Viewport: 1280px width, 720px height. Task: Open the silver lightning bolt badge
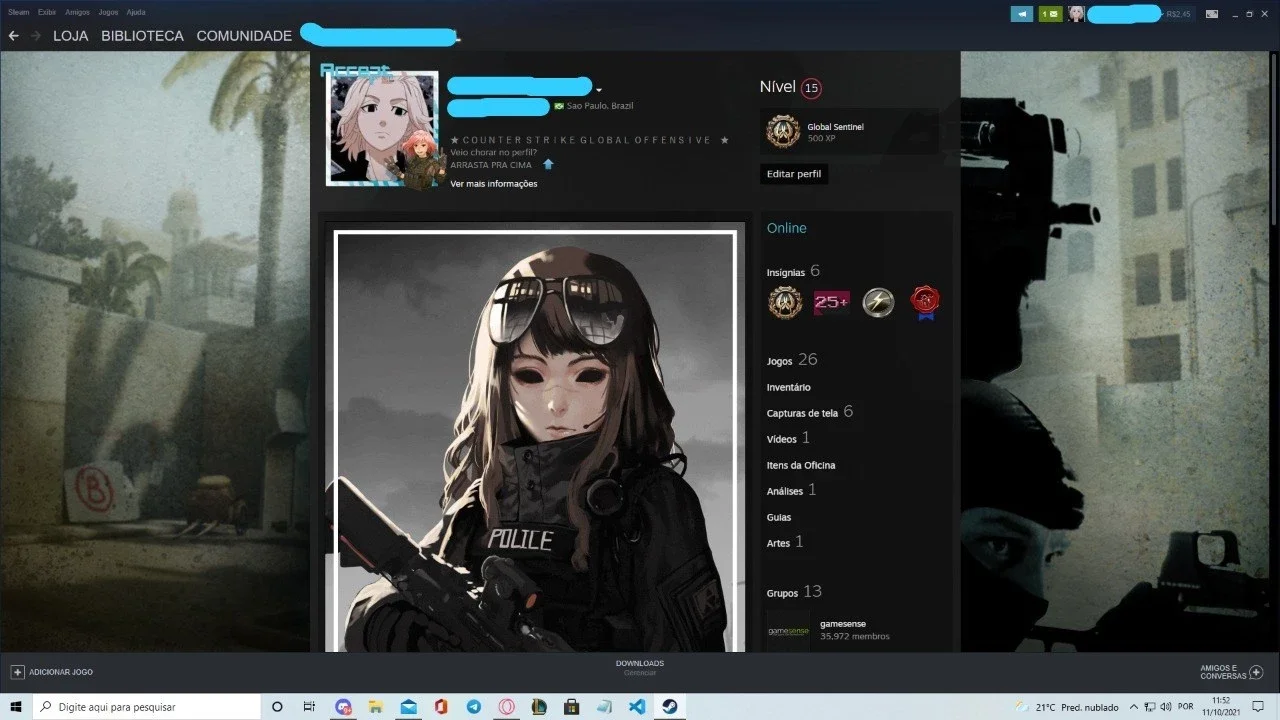(x=878, y=301)
